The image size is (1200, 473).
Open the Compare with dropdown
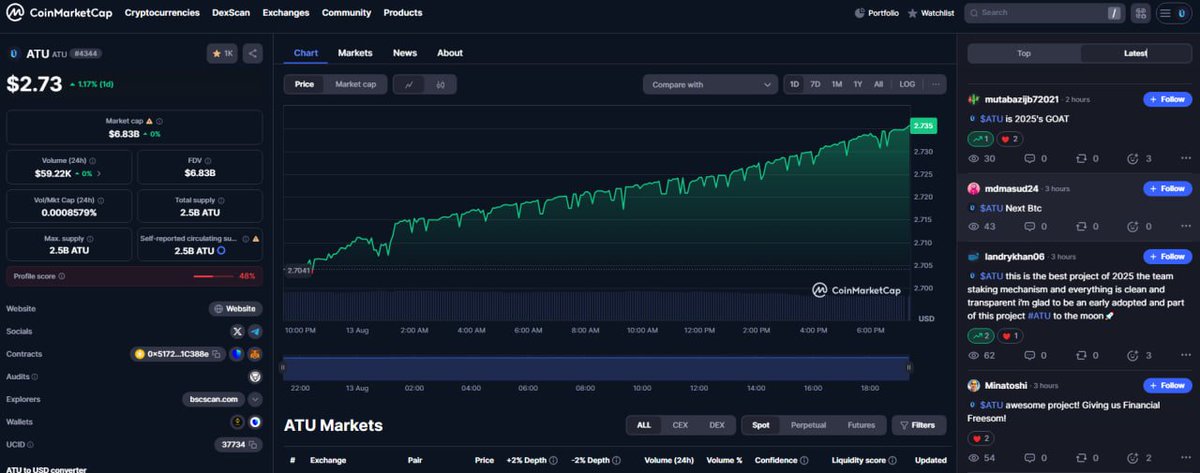pyautogui.click(x=710, y=84)
